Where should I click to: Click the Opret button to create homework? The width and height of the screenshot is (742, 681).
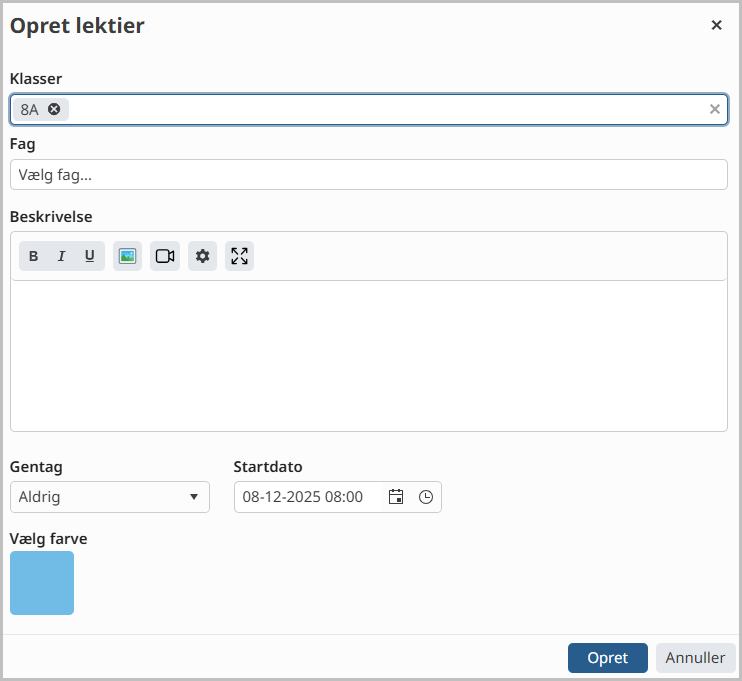click(608, 658)
